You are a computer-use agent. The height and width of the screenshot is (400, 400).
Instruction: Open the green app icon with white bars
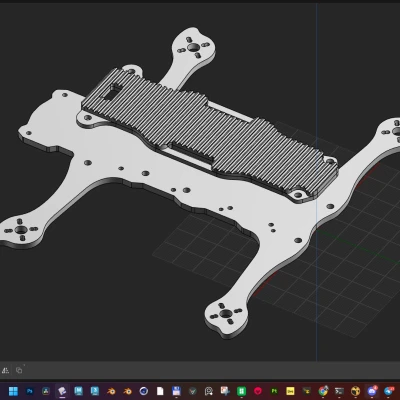pos(241,391)
